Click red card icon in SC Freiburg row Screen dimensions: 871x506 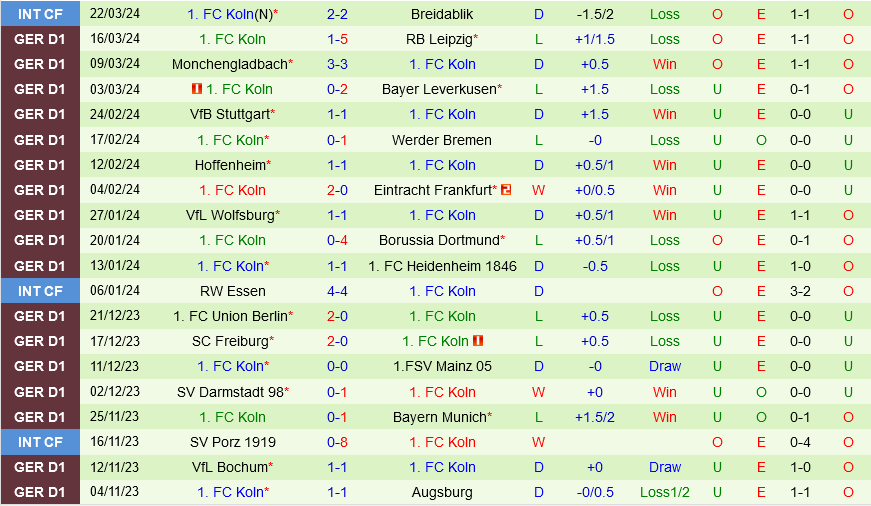pos(478,341)
